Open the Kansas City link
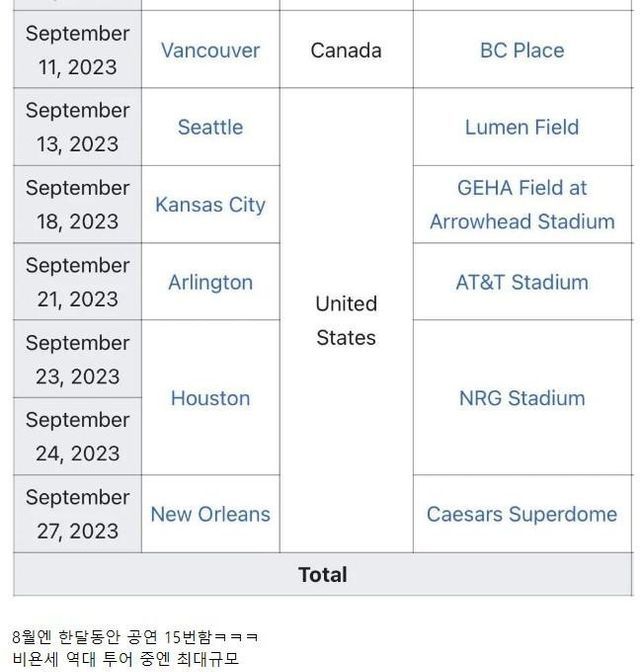640x672 pixels. [x=210, y=205]
